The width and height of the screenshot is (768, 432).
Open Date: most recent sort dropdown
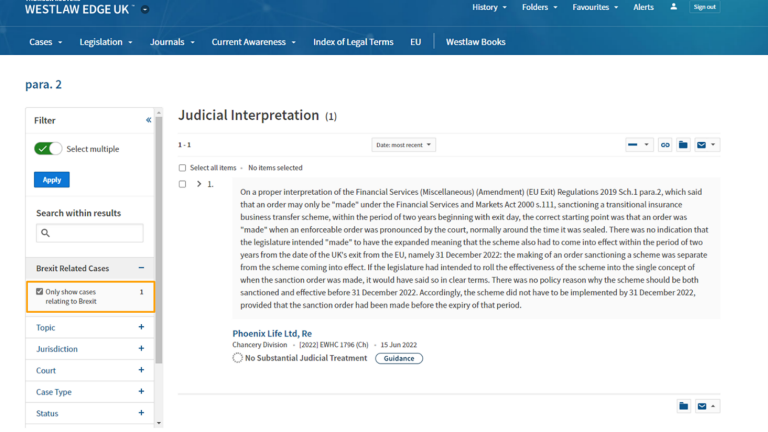[x=404, y=145]
